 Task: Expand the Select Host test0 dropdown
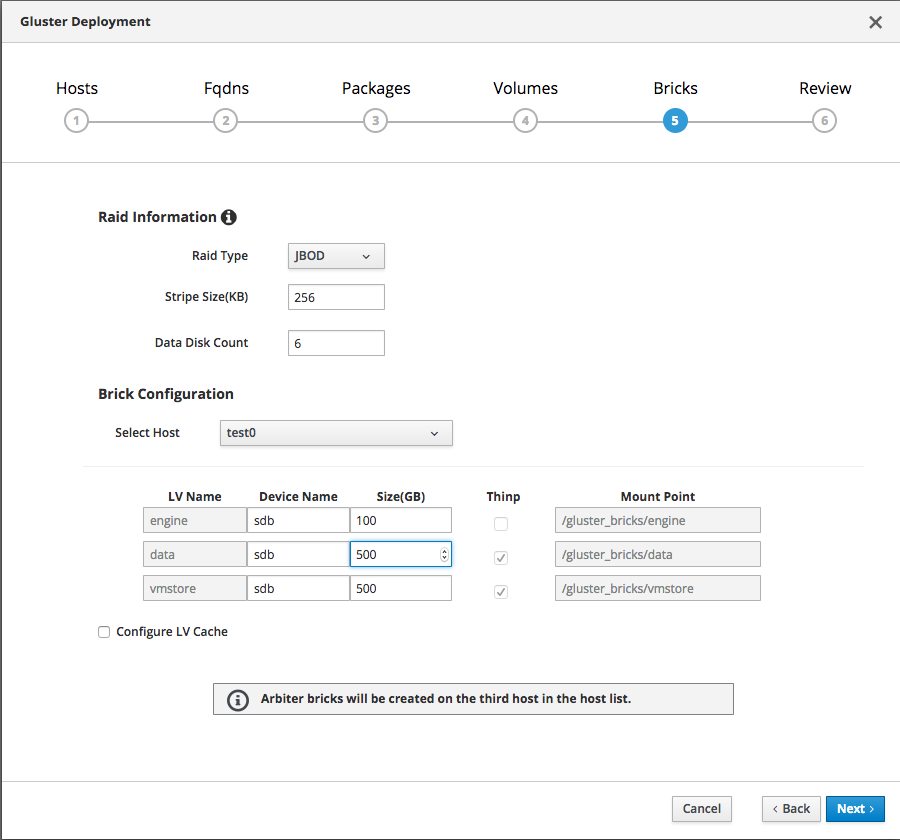(x=335, y=433)
